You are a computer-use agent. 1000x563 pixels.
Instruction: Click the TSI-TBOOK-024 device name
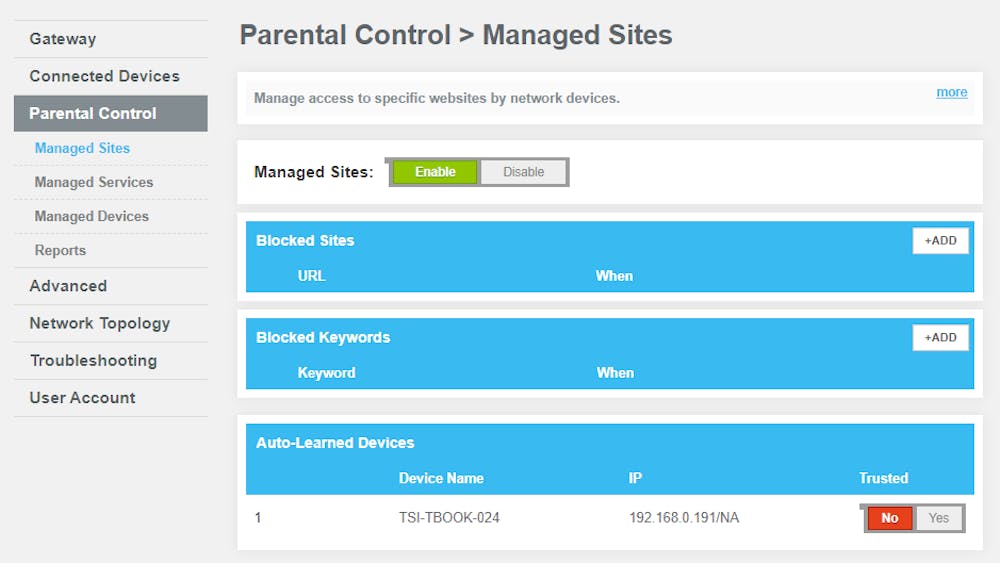(449, 518)
